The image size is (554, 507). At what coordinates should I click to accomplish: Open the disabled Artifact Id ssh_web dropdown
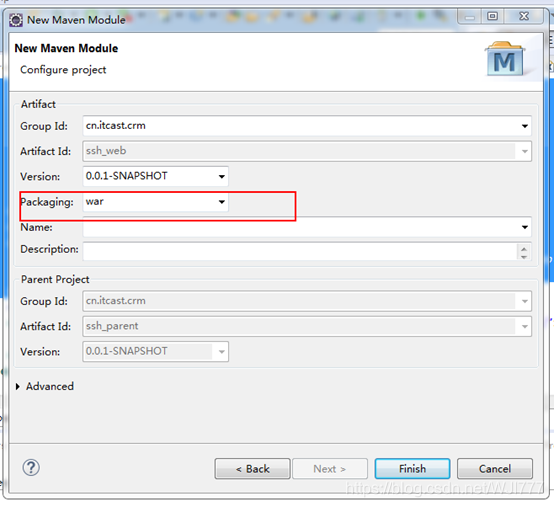tap(525, 151)
